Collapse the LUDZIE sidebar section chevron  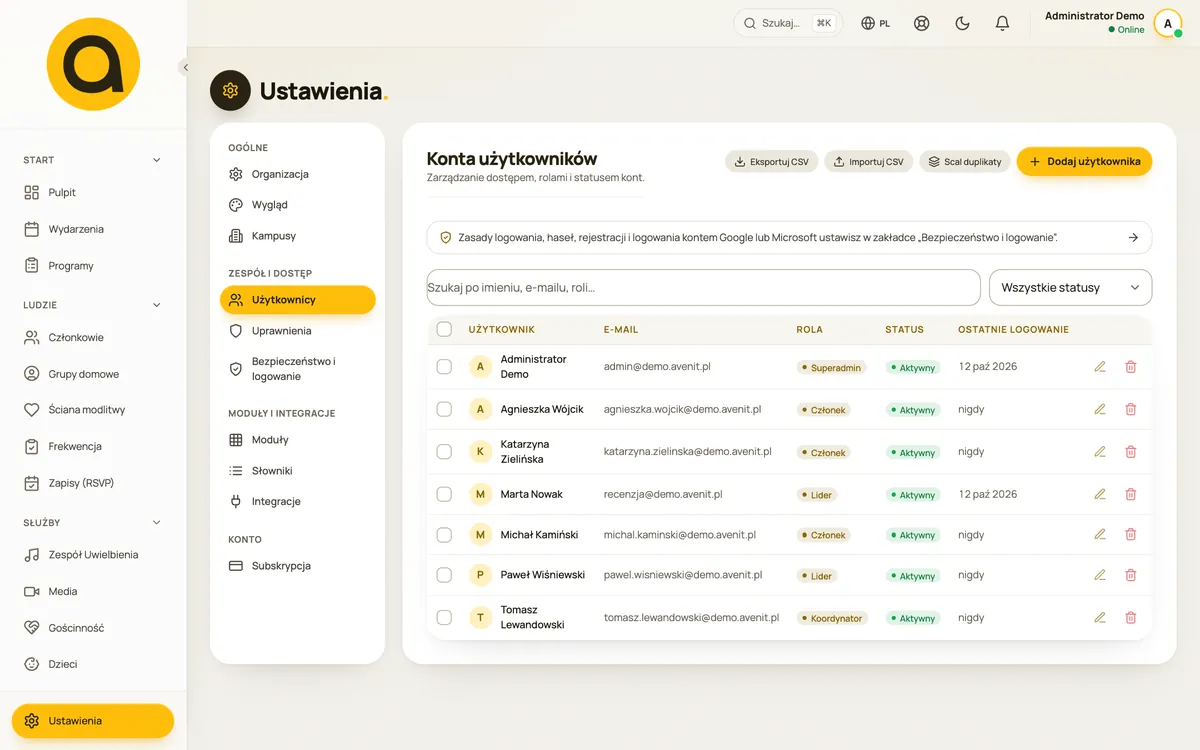pos(156,305)
